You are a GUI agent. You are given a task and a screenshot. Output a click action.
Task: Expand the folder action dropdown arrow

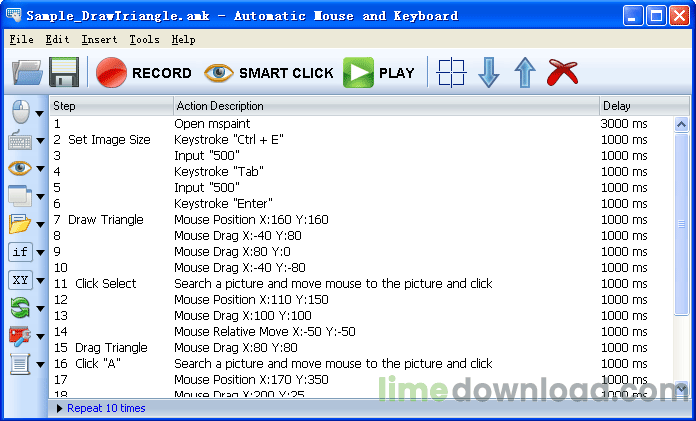pos(40,225)
